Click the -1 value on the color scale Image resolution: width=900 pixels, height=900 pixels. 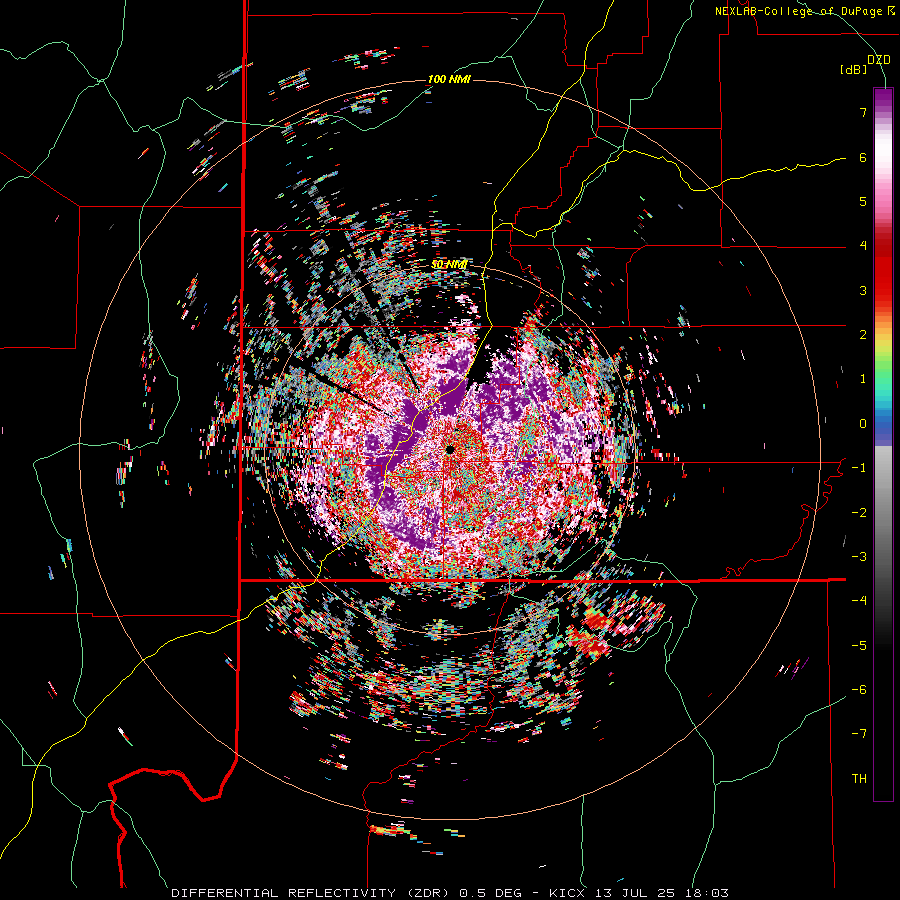click(859, 468)
